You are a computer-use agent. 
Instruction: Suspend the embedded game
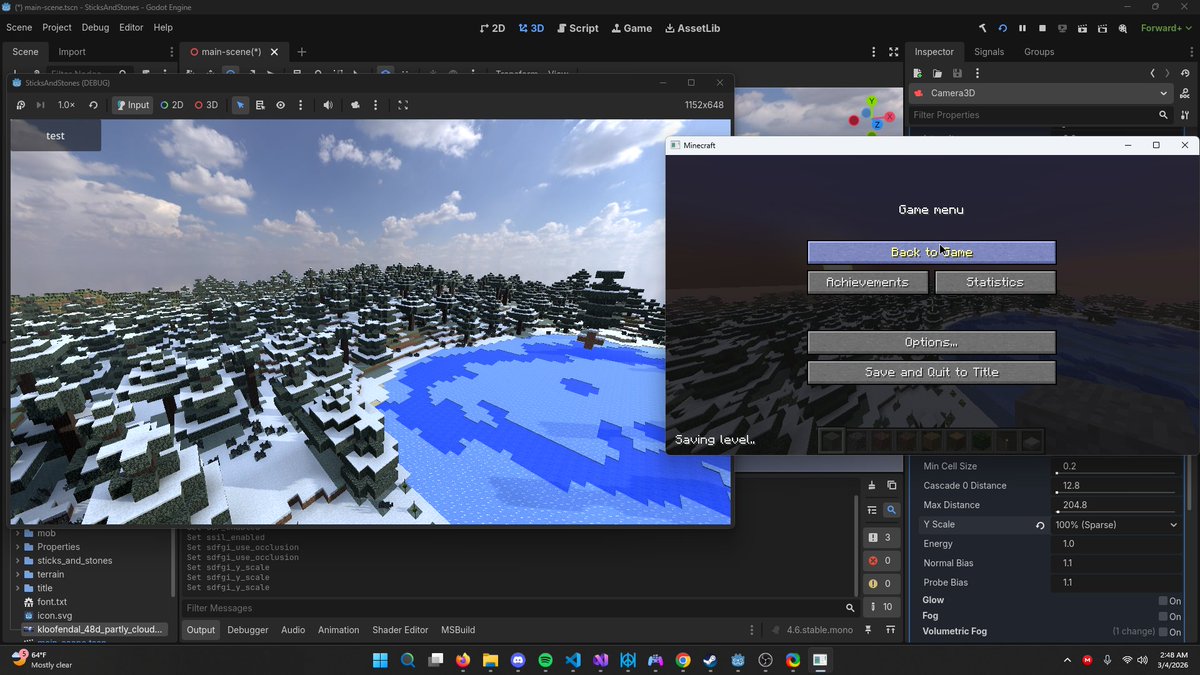21,105
